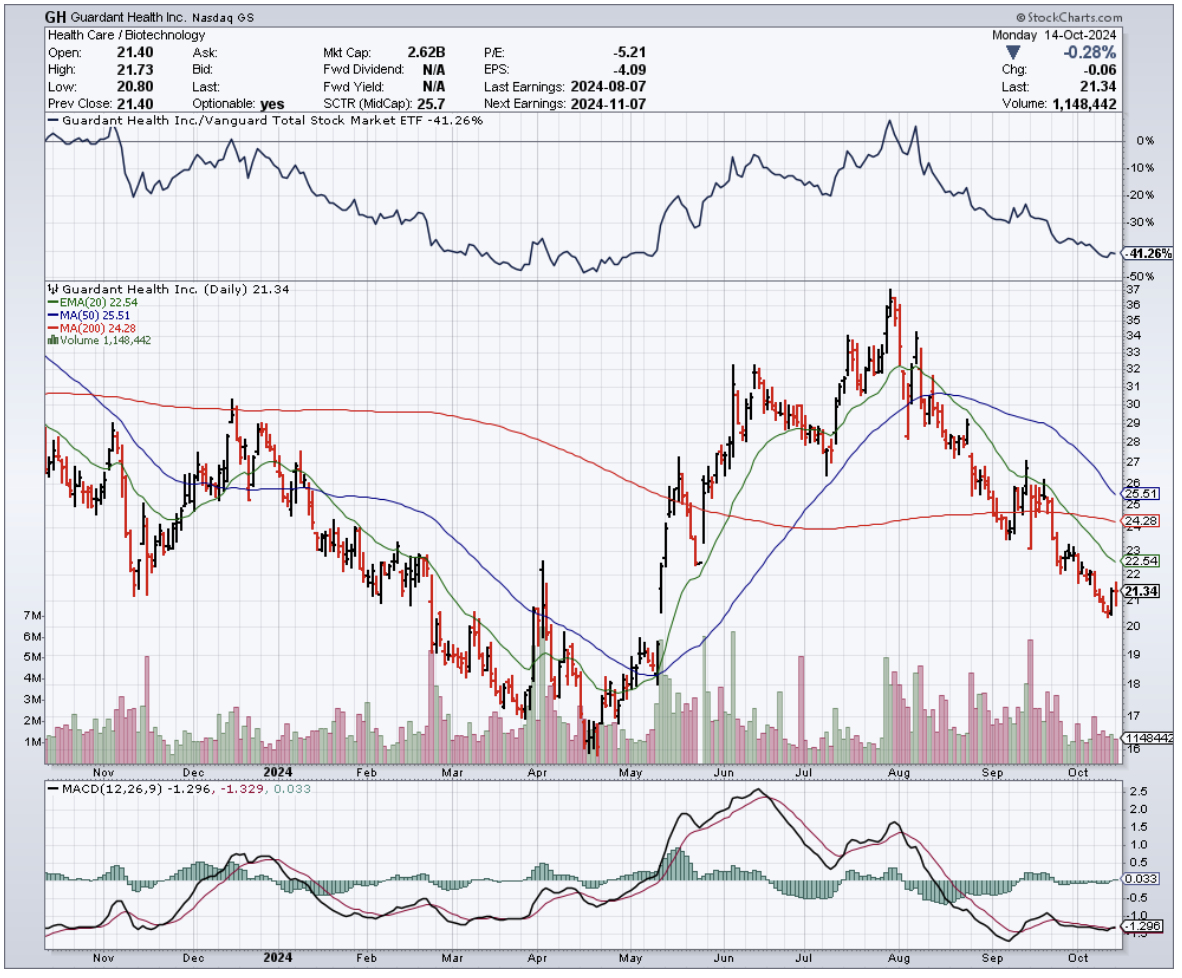Click the -41.26% relative strength axis tag
Viewport: 1182px width, 978px height.
point(1149,254)
